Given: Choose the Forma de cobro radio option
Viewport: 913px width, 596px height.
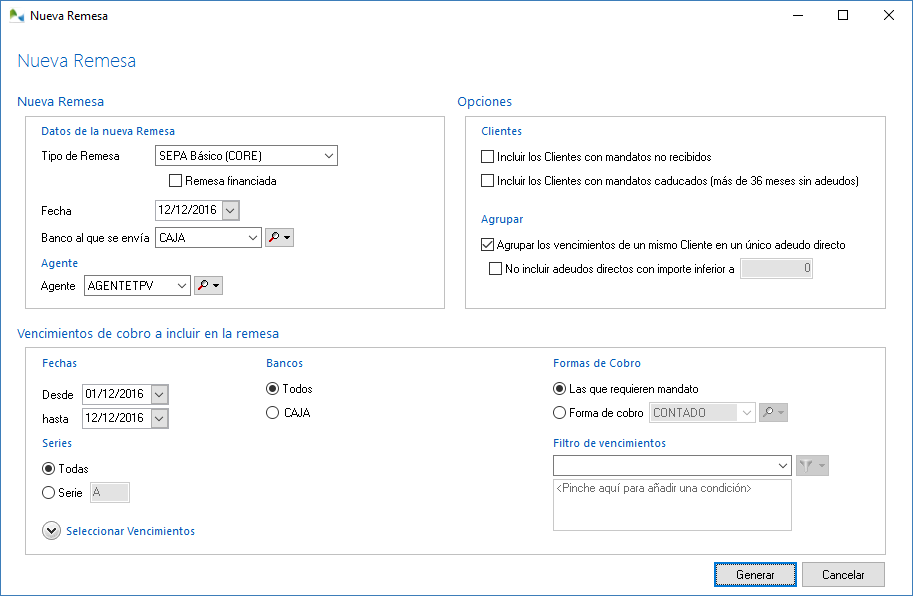Looking at the screenshot, I should point(559,413).
